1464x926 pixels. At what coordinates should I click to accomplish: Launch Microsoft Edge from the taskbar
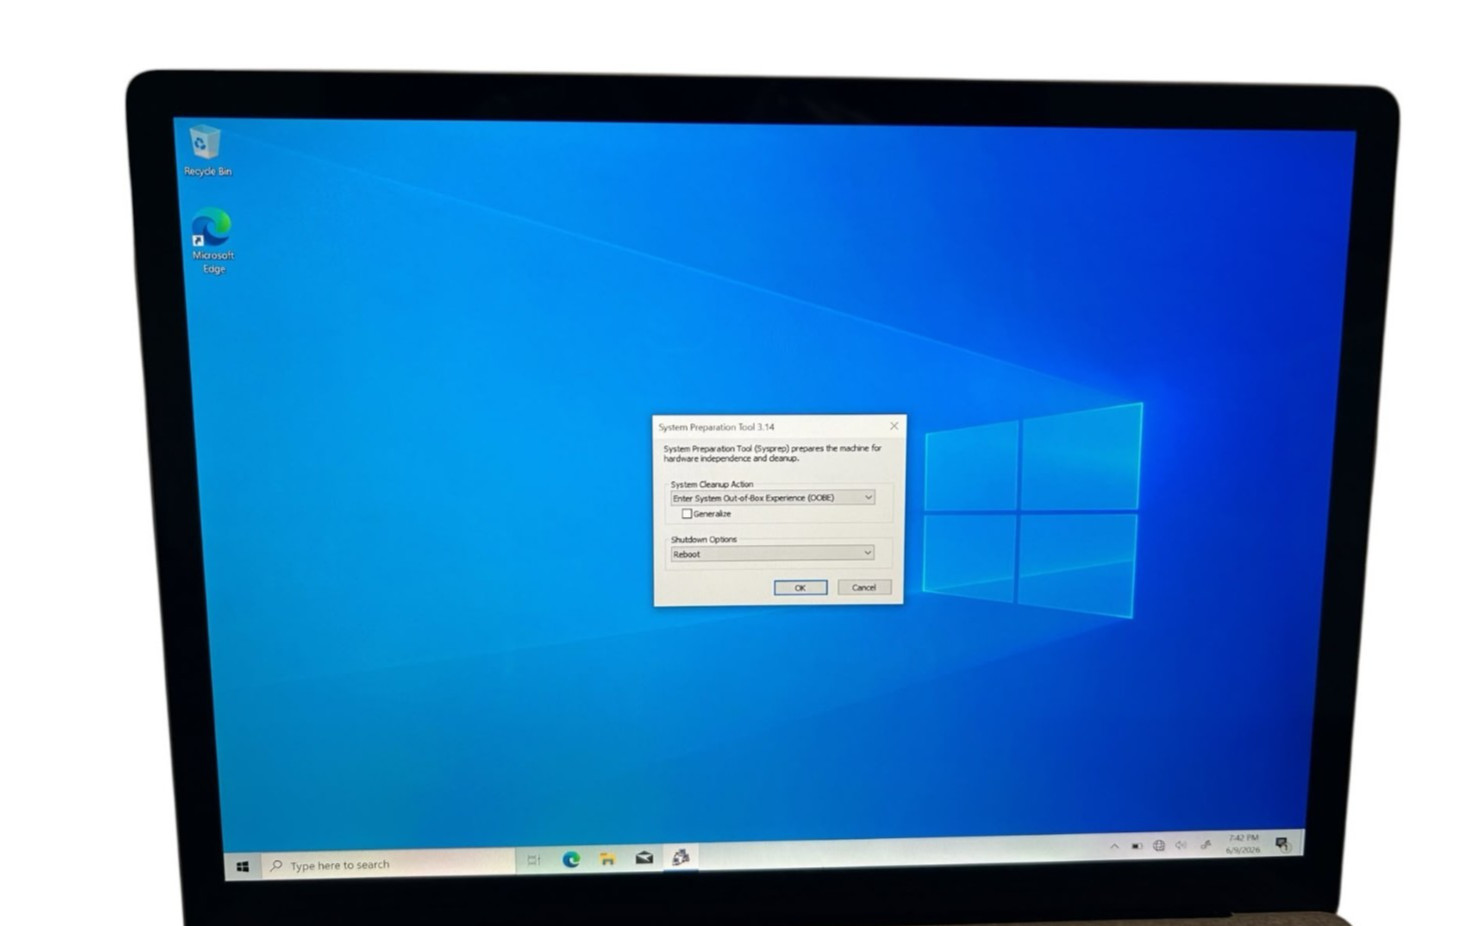coord(571,859)
